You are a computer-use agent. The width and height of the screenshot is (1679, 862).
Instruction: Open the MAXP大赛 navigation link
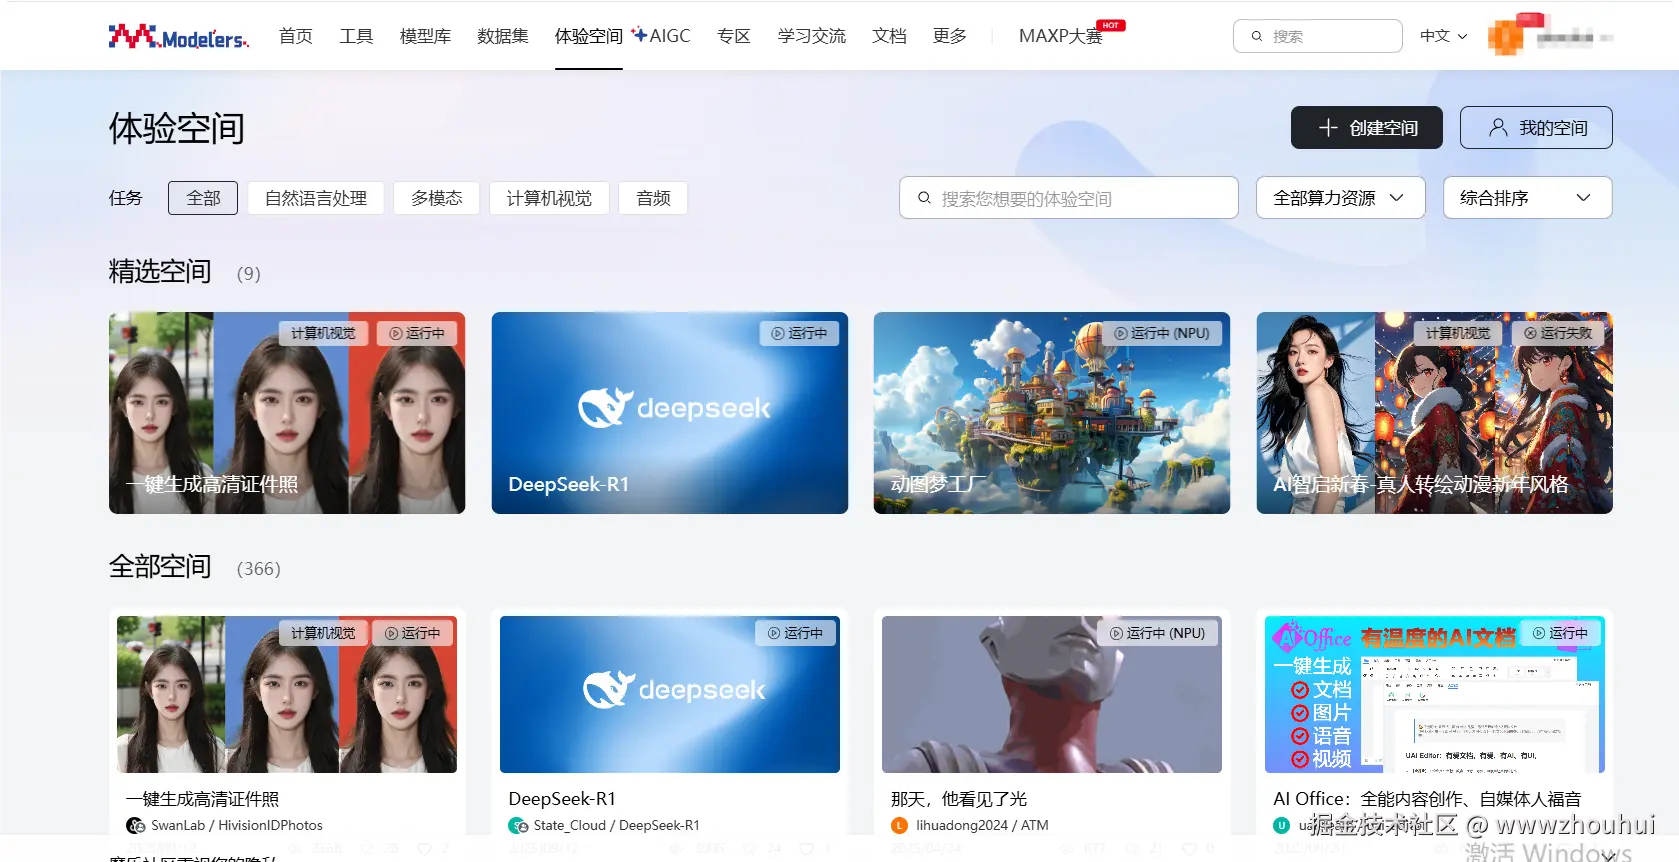[1060, 36]
